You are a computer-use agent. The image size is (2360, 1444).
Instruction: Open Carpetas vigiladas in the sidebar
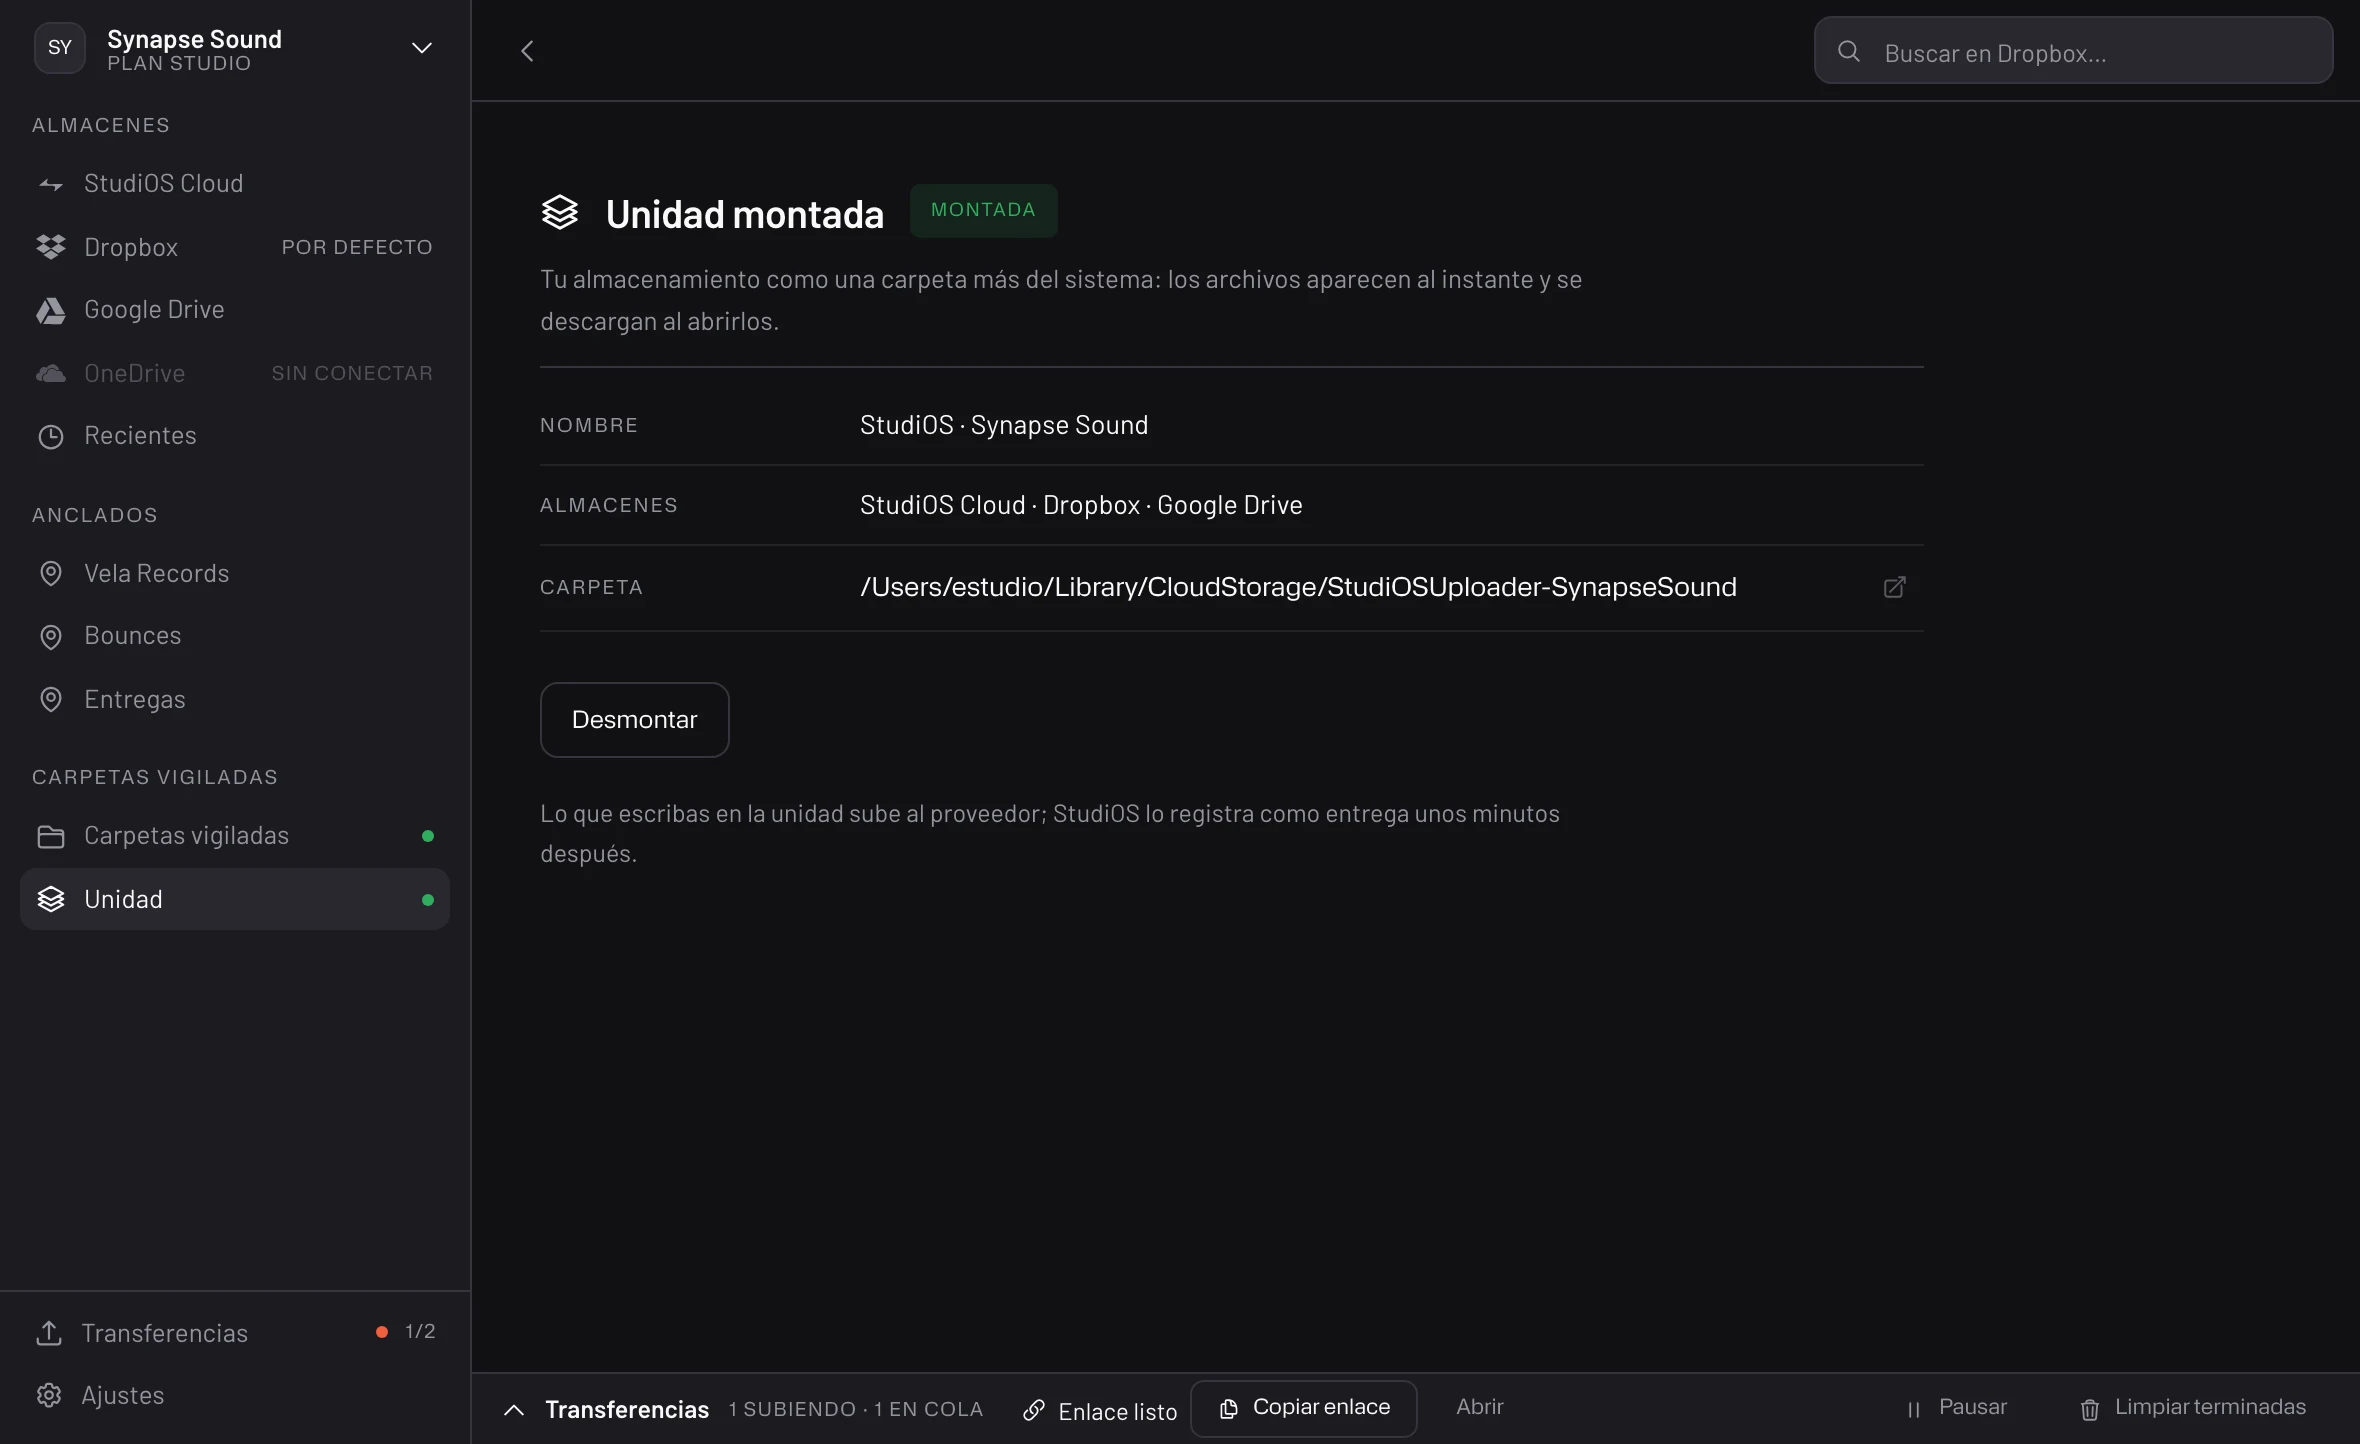click(235, 836)
